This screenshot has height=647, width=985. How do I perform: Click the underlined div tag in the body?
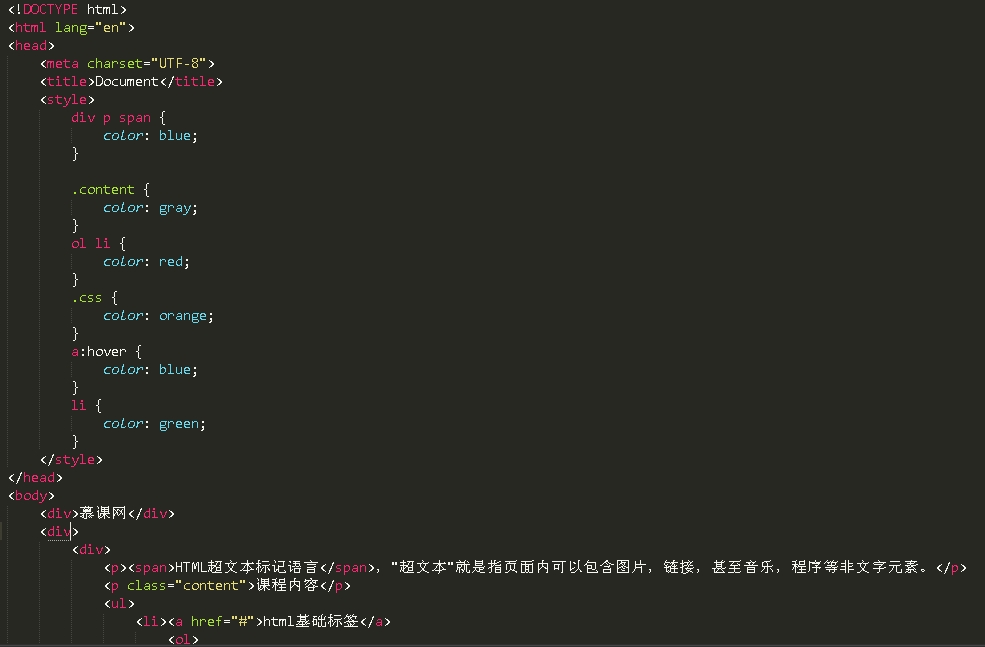pyautogui.click(x=59, y=531)
